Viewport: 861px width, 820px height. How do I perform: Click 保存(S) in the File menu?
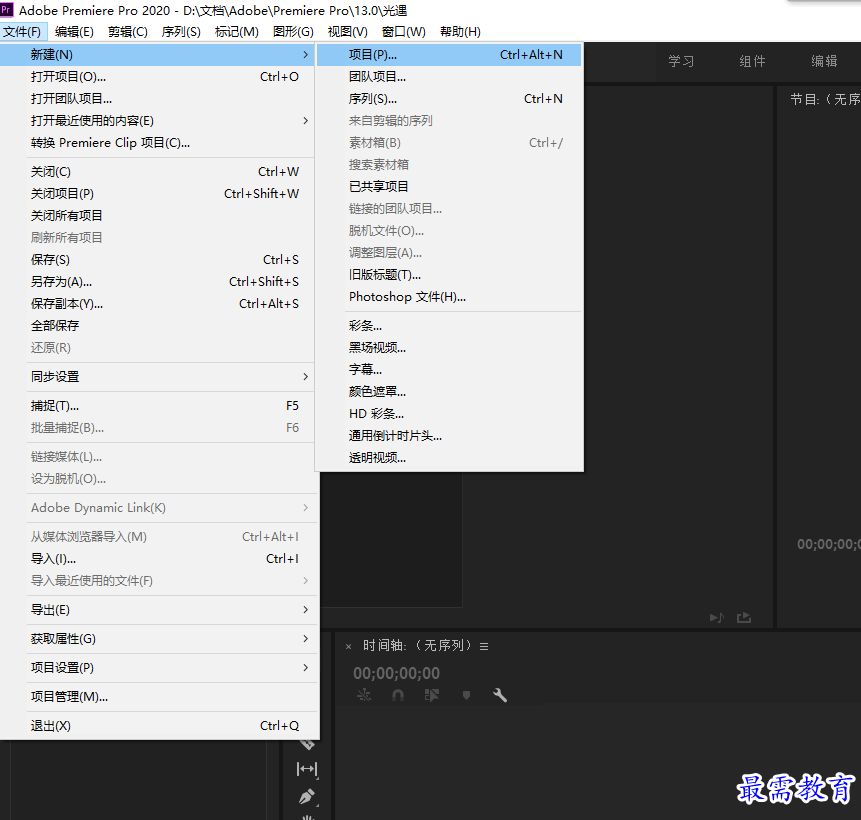coord(157,260)
